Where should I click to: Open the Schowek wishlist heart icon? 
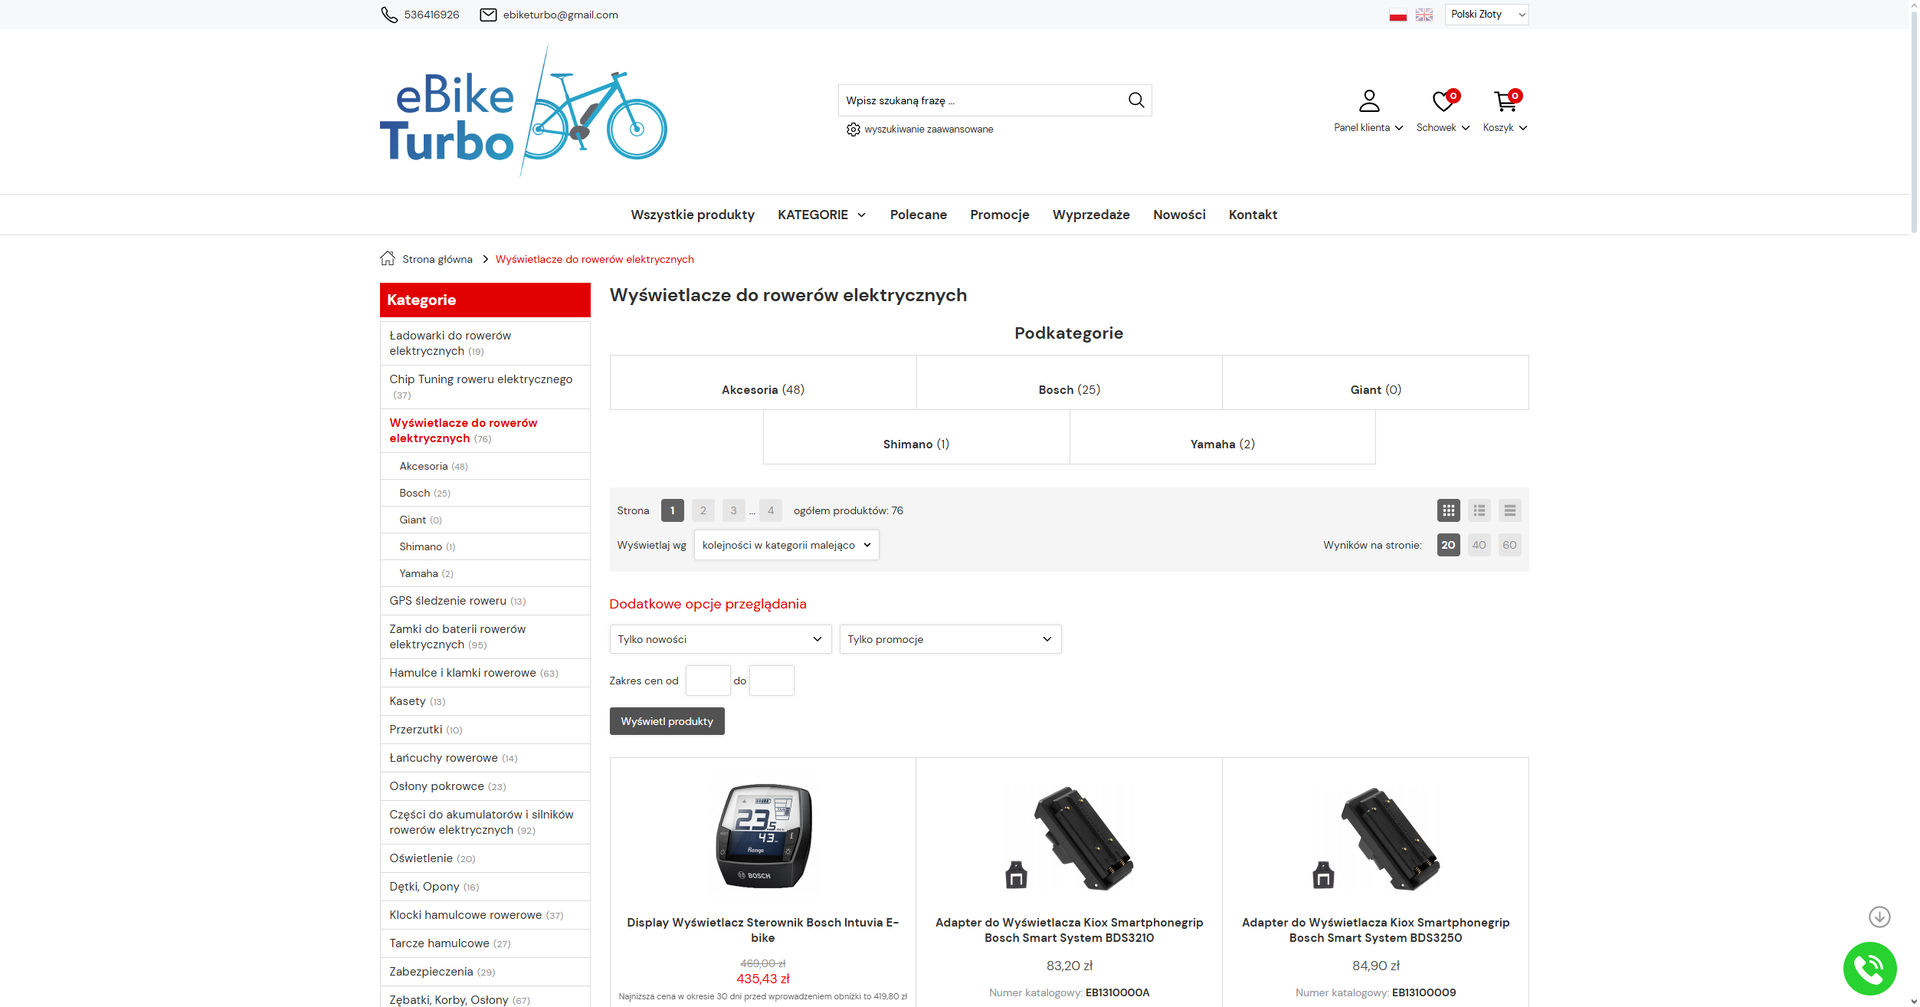[x=1441, y=101]
